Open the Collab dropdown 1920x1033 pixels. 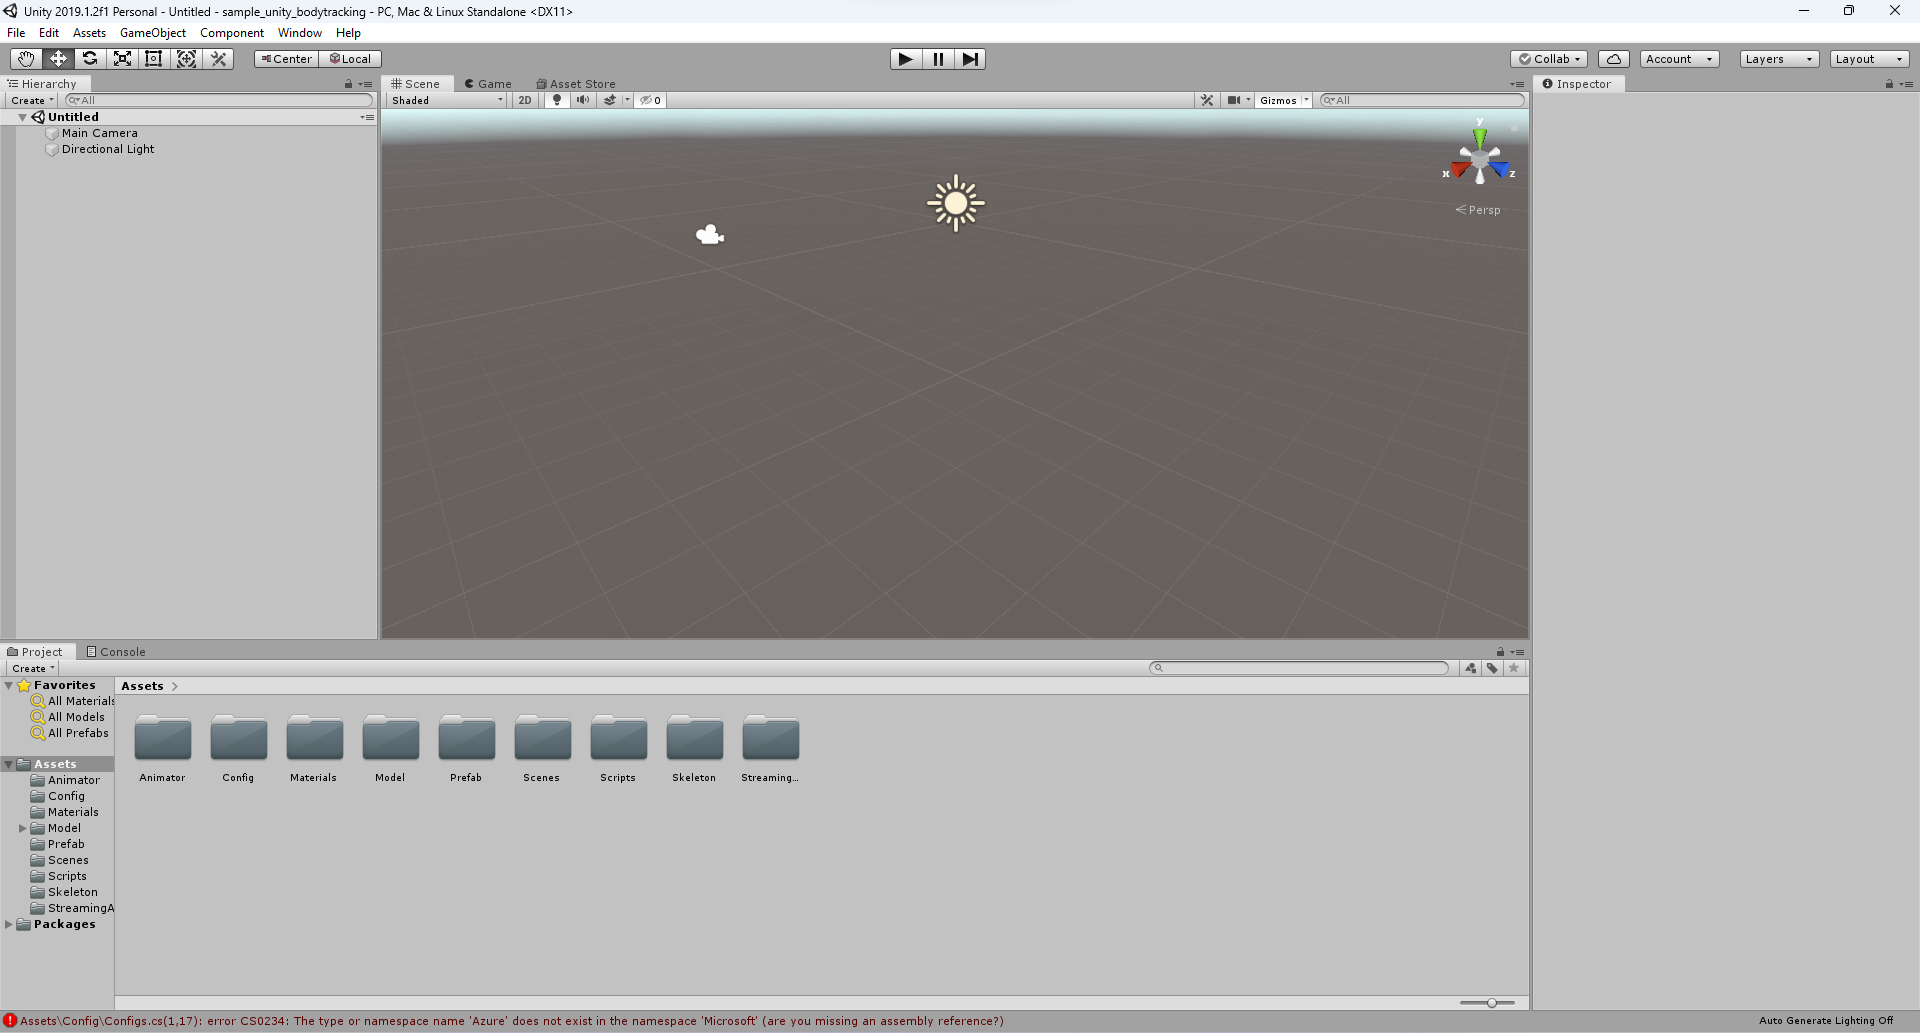pyautogui.click(x=1549, y=59)
